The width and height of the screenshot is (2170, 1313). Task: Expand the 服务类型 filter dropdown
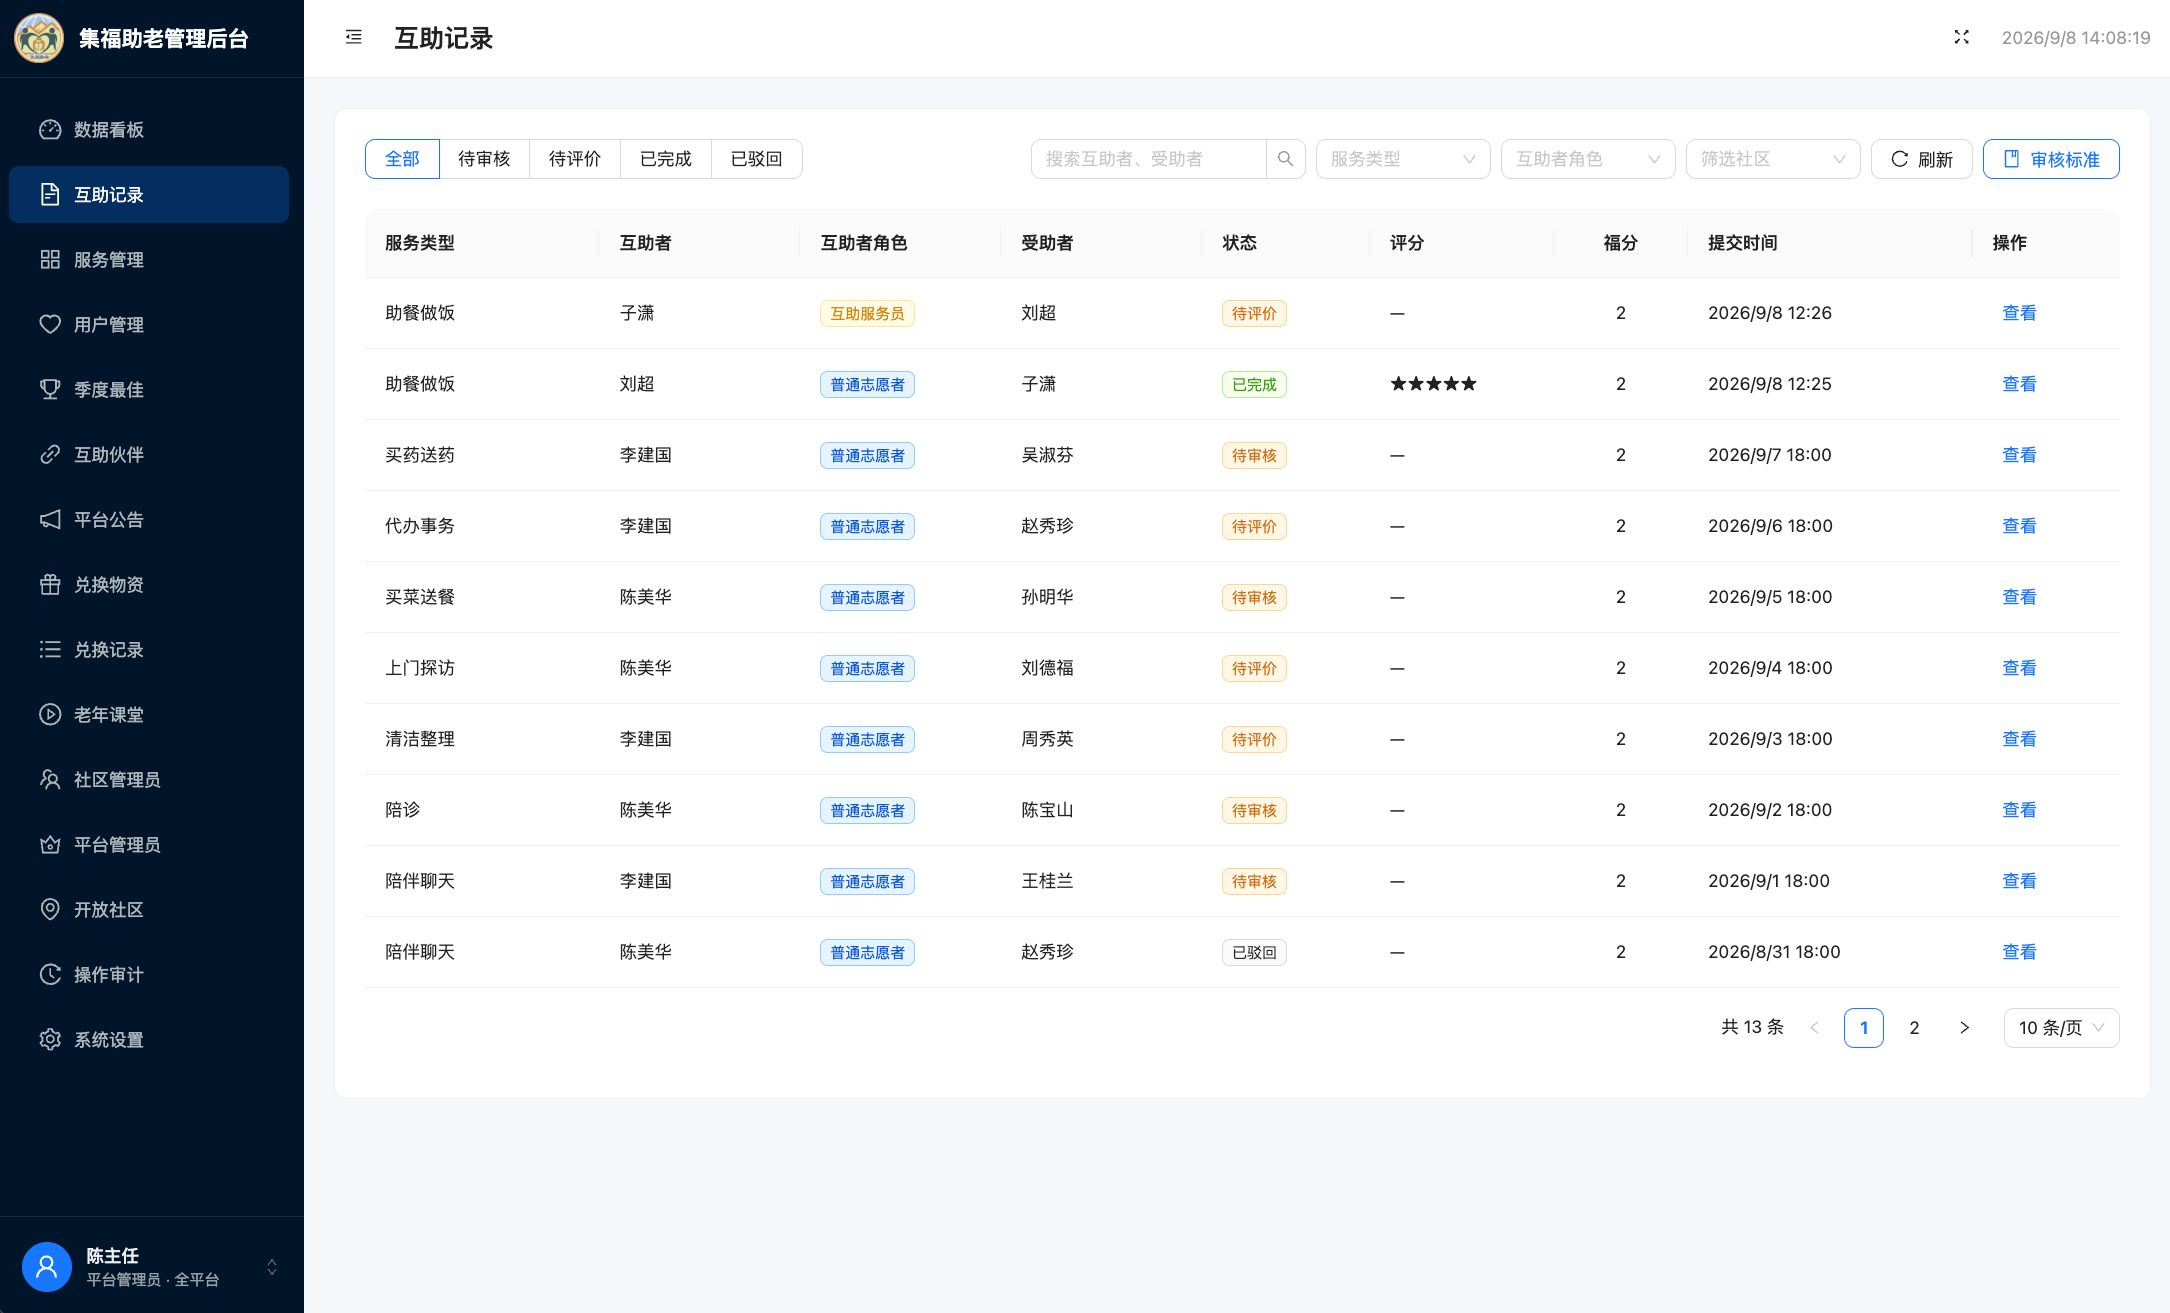pos(1403,159)
